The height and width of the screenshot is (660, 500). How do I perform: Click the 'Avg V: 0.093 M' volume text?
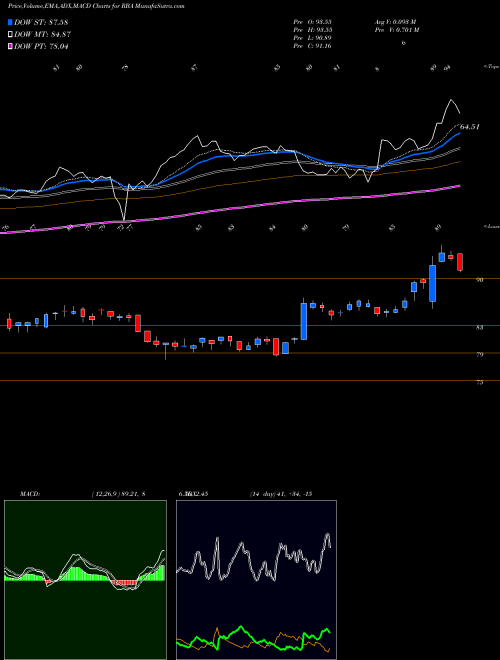[395, 22]
